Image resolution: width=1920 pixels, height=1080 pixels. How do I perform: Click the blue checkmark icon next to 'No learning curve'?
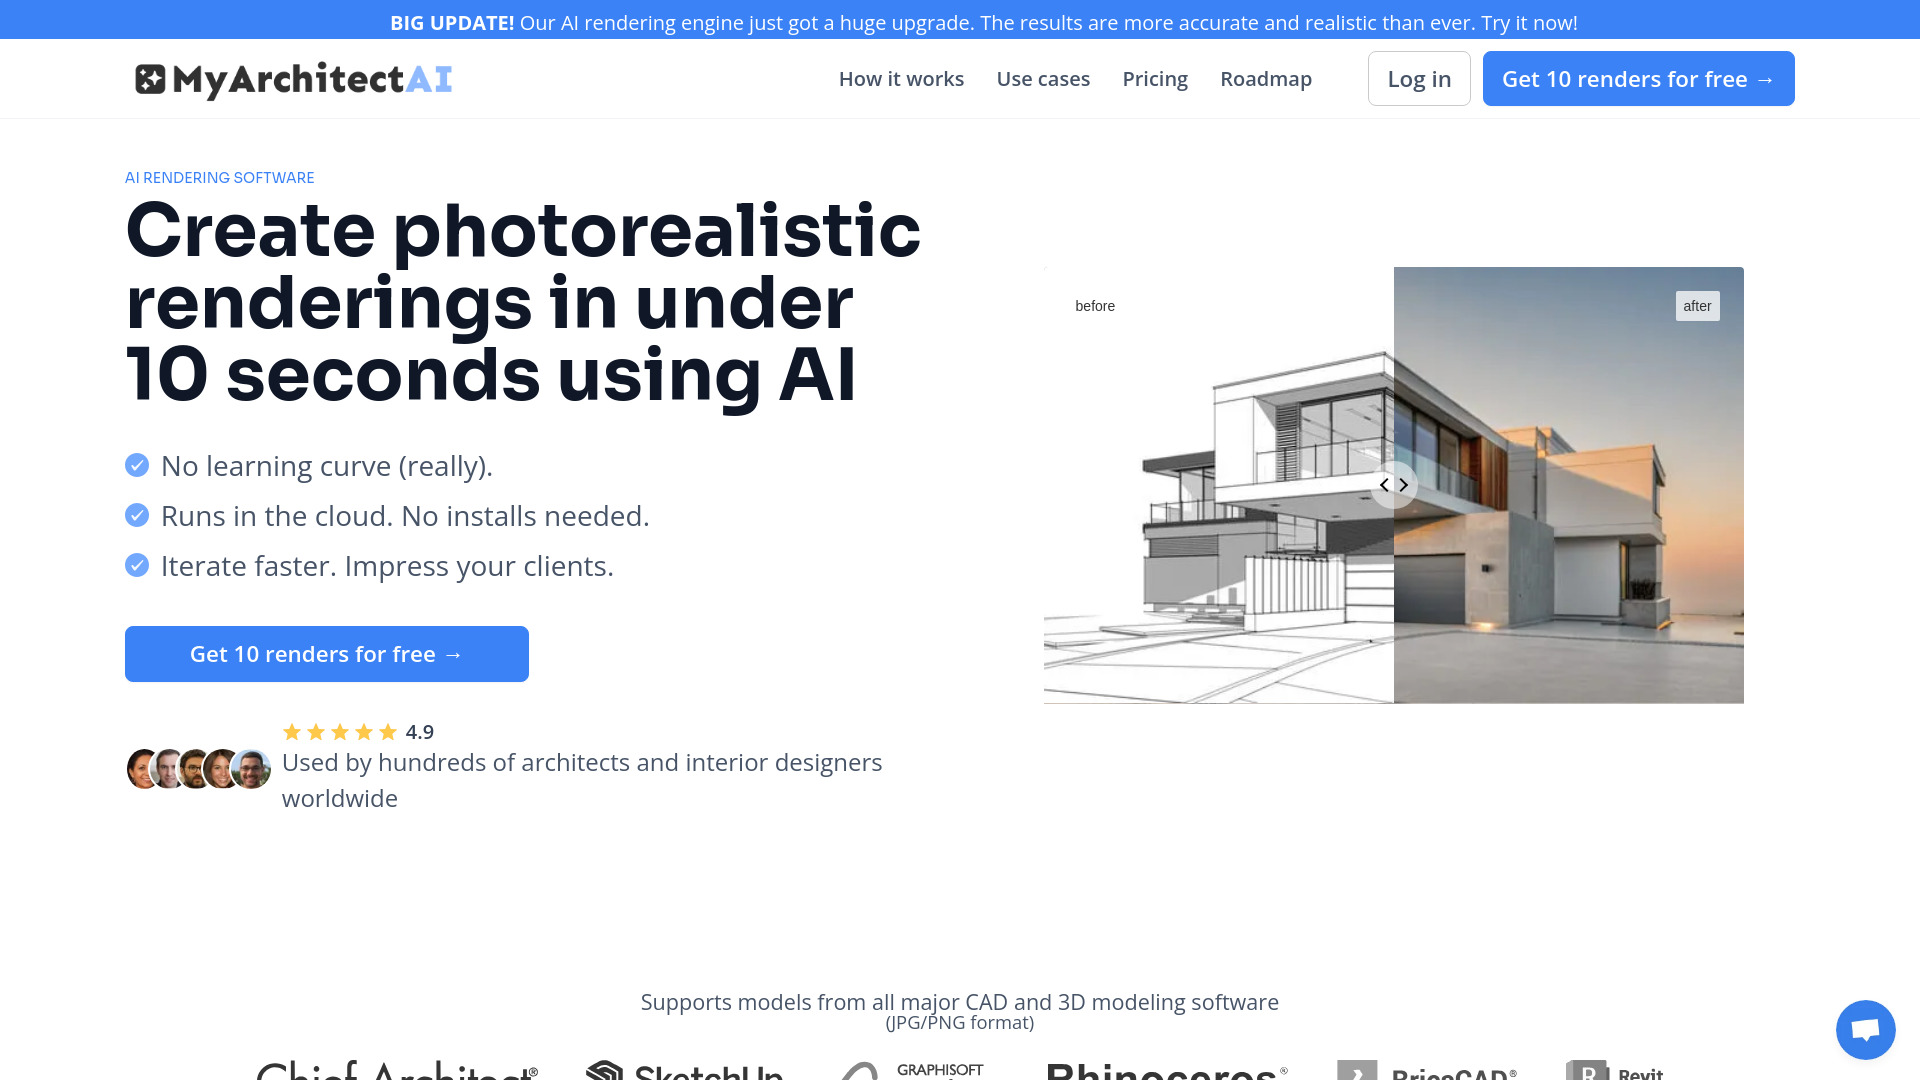click(136, 464)
